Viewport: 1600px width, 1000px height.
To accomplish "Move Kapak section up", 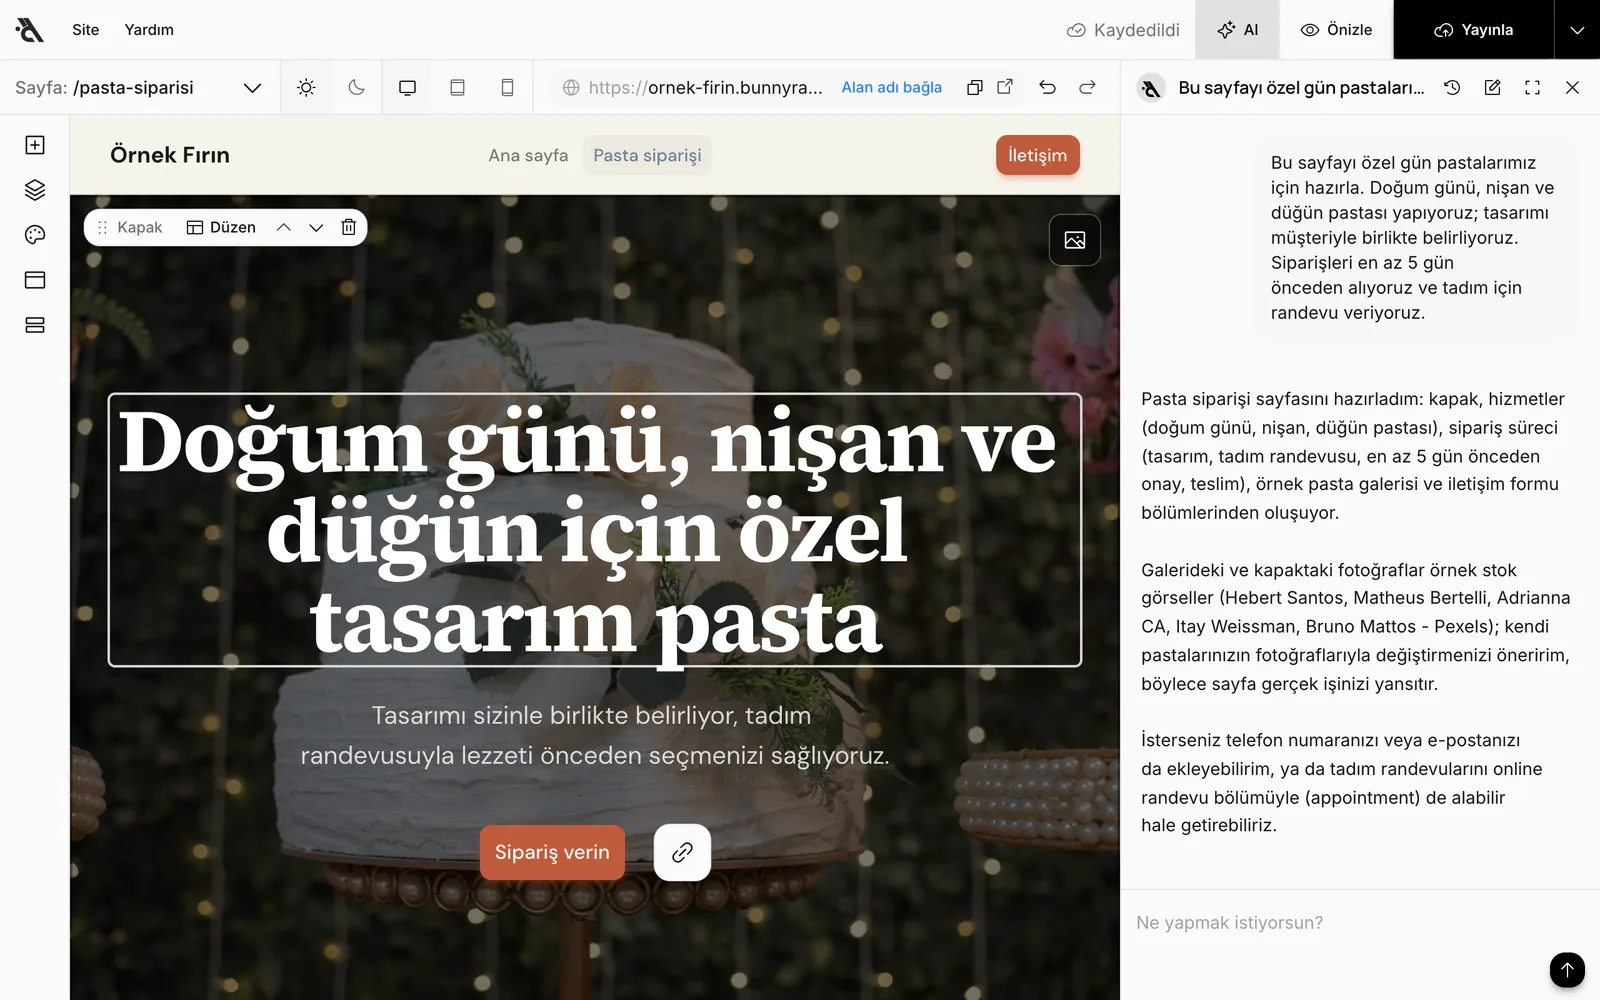I will click(x=284, y=227).
